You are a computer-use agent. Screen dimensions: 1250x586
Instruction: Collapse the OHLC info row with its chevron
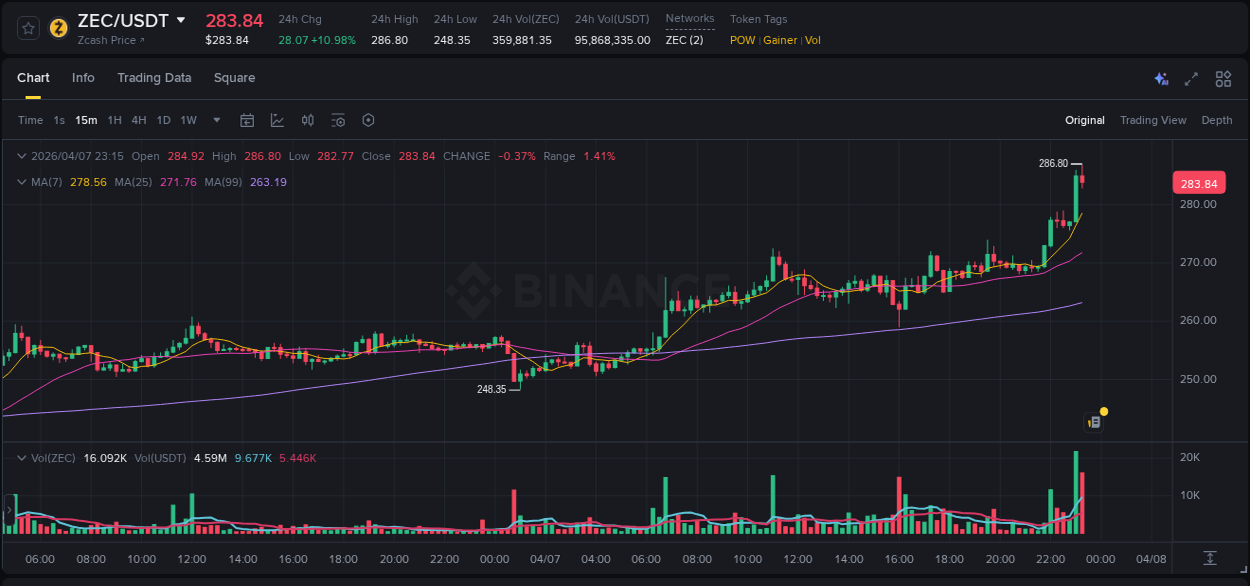click(x=21, y=156)
